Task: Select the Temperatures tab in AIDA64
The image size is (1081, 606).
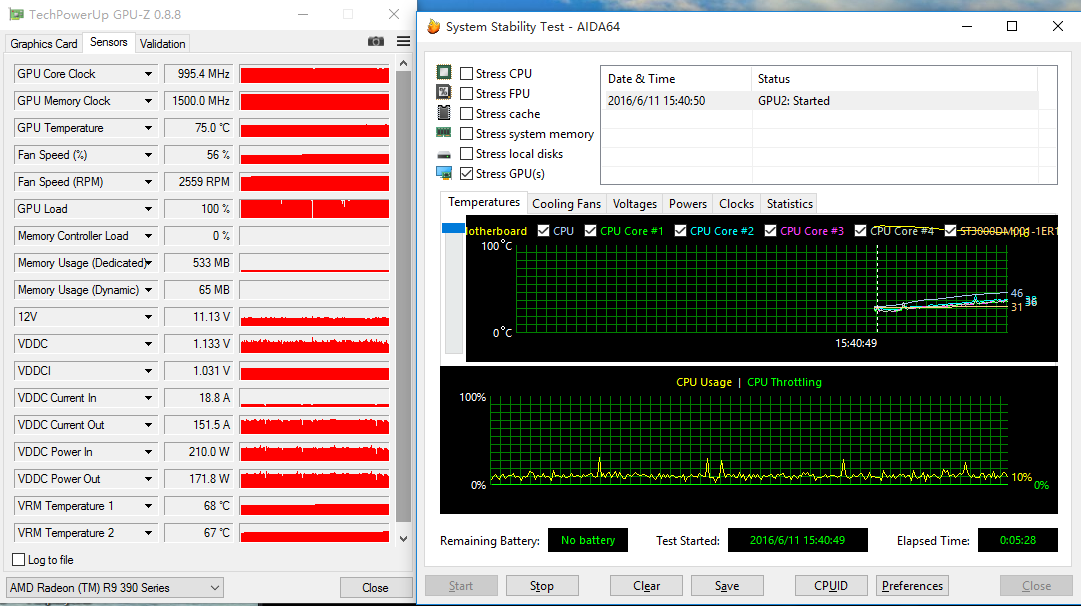Action: [484, 202]
